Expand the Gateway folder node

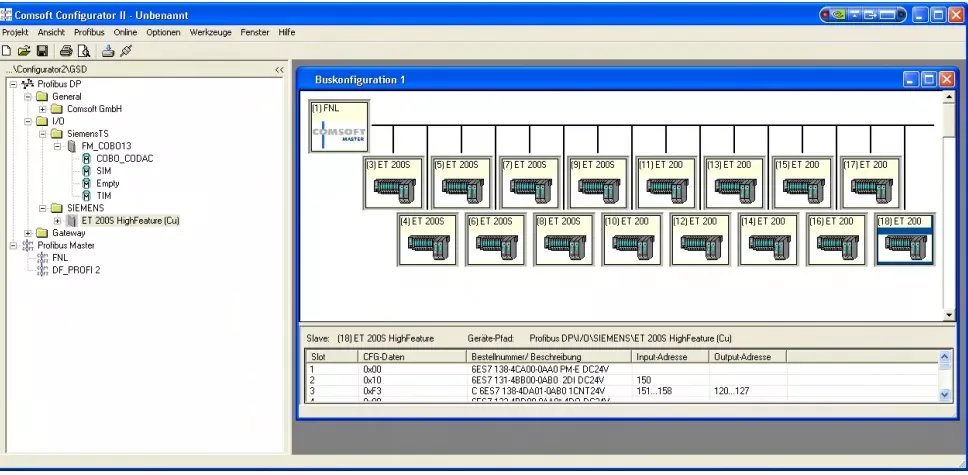coord(28,233)
